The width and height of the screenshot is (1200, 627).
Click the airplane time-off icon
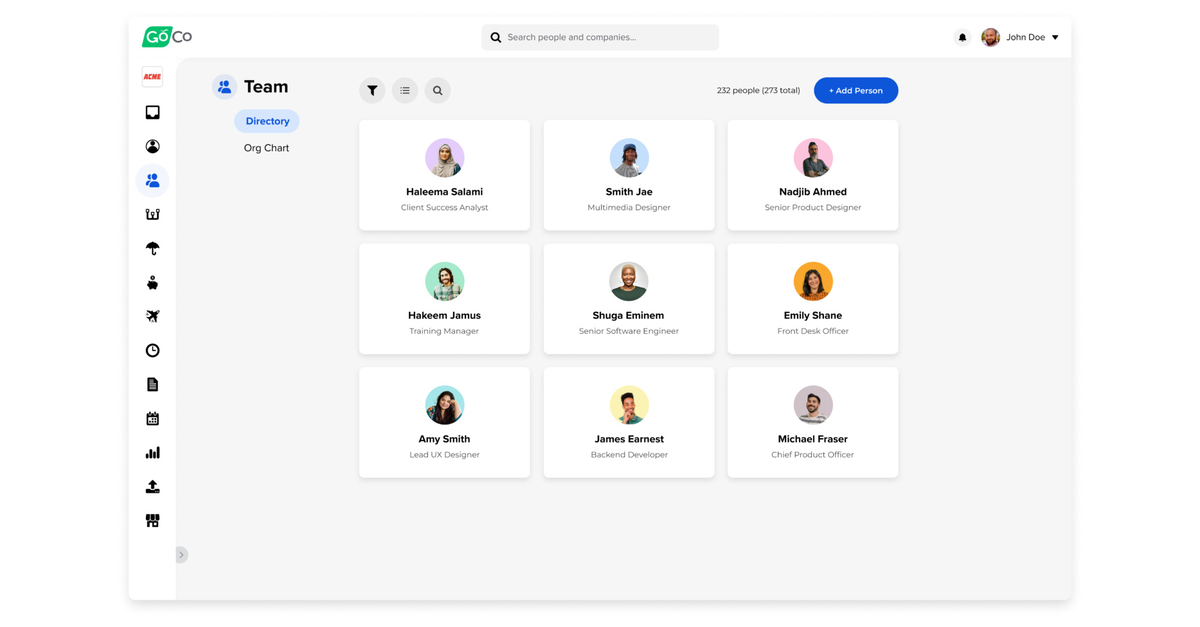(x=152, y=315)
